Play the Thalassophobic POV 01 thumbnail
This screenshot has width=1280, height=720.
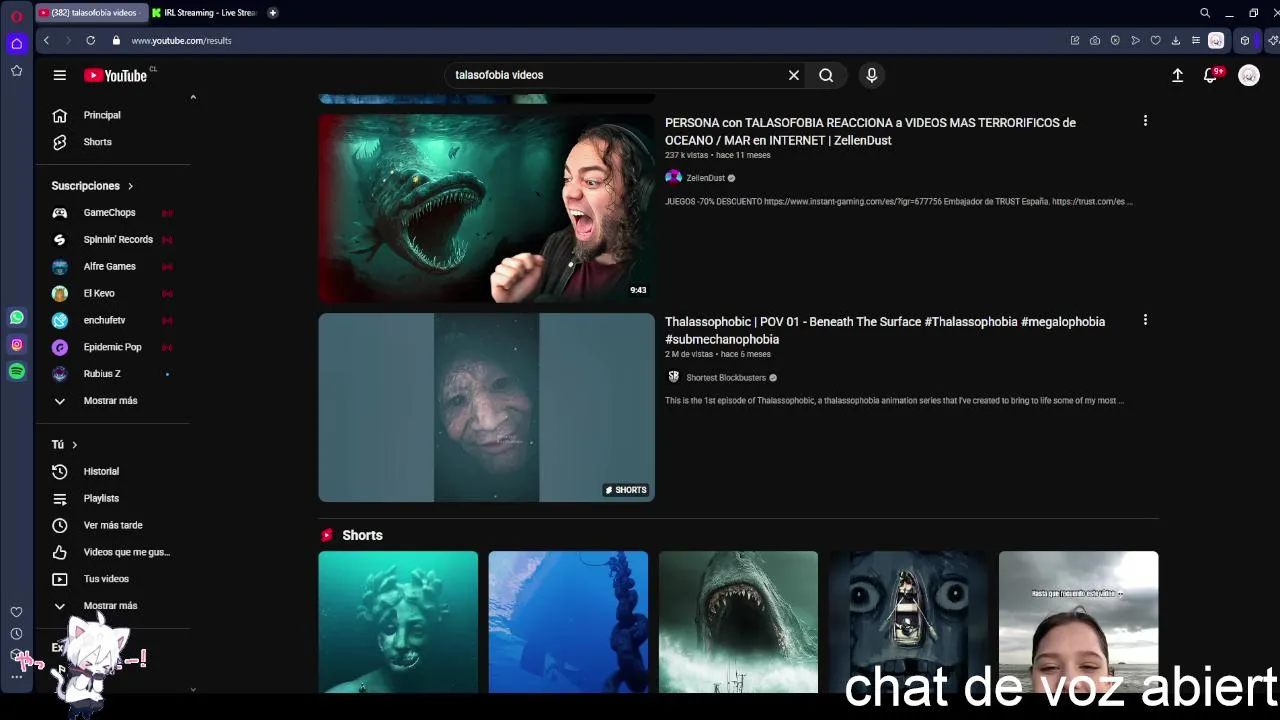click(x=486, y=407)
